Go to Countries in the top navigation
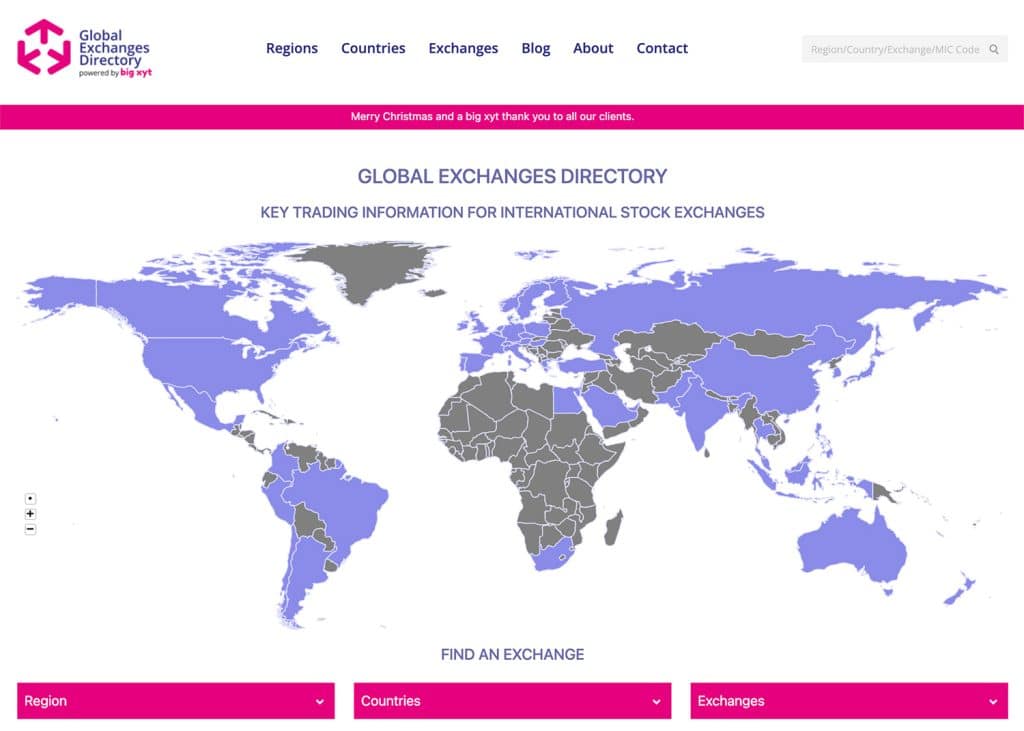 point(373,48)
